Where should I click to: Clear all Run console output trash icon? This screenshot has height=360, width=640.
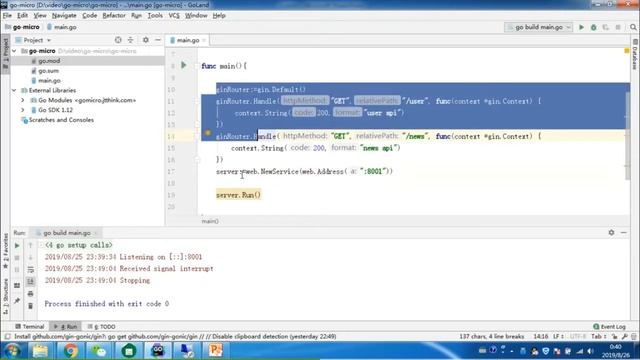(x=30, y=306)
